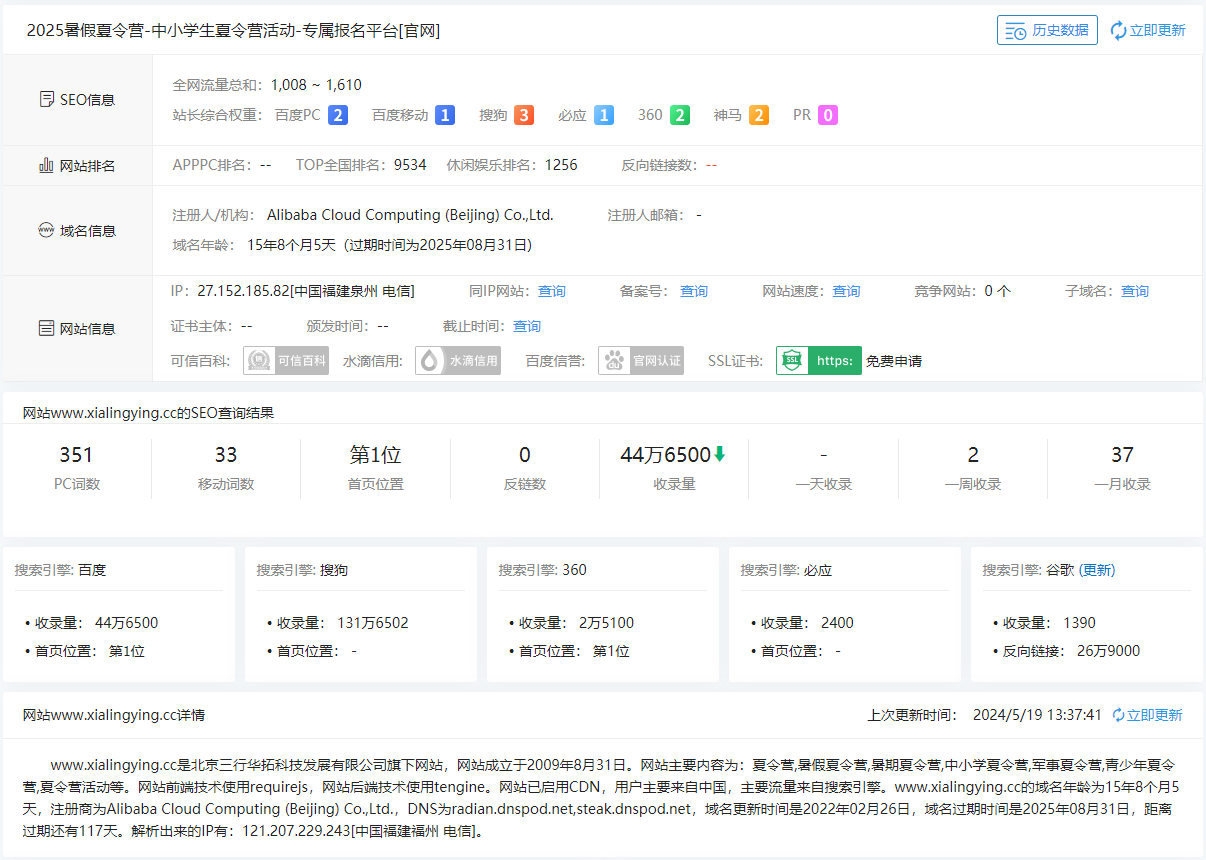Click 查询 next to 截止时间
Image resolution: width=1206 pixels, height=860 pixels.
[527, 326]
